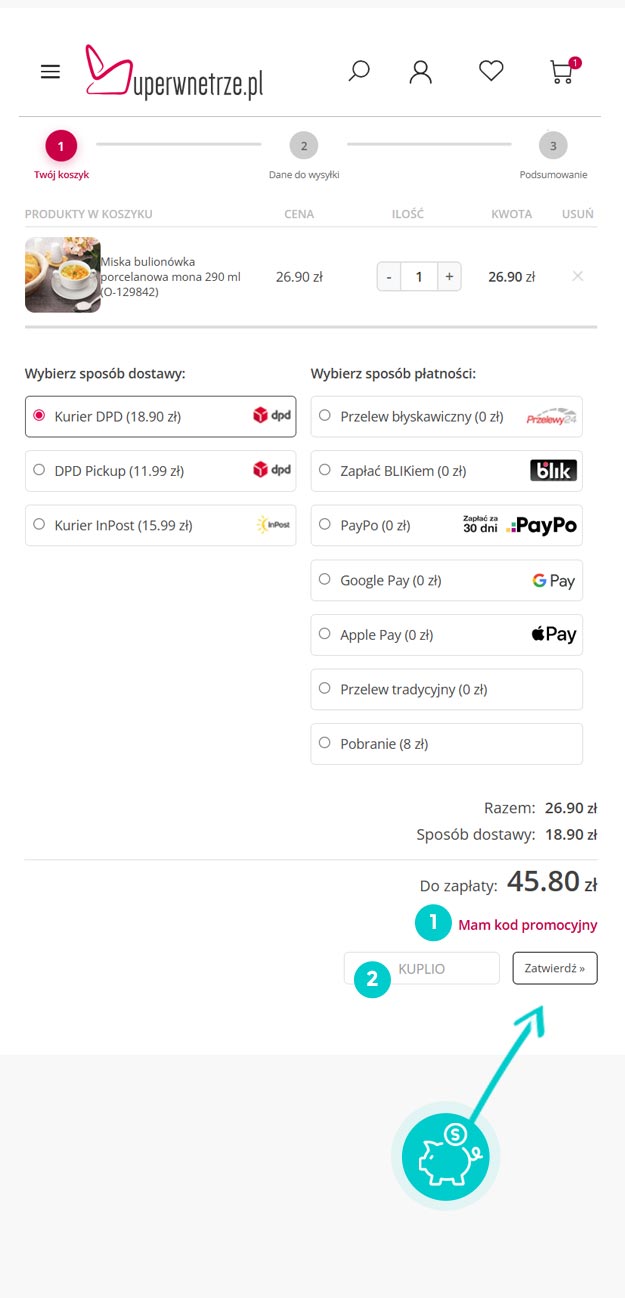Go to step 3 Podsumowanie
Screen dimensions: 625x1298
(553, 146)
